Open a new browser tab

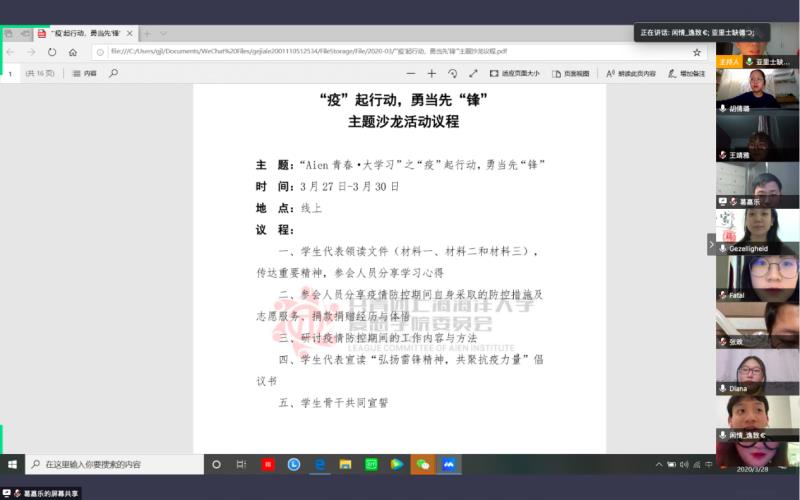(147, 33)
